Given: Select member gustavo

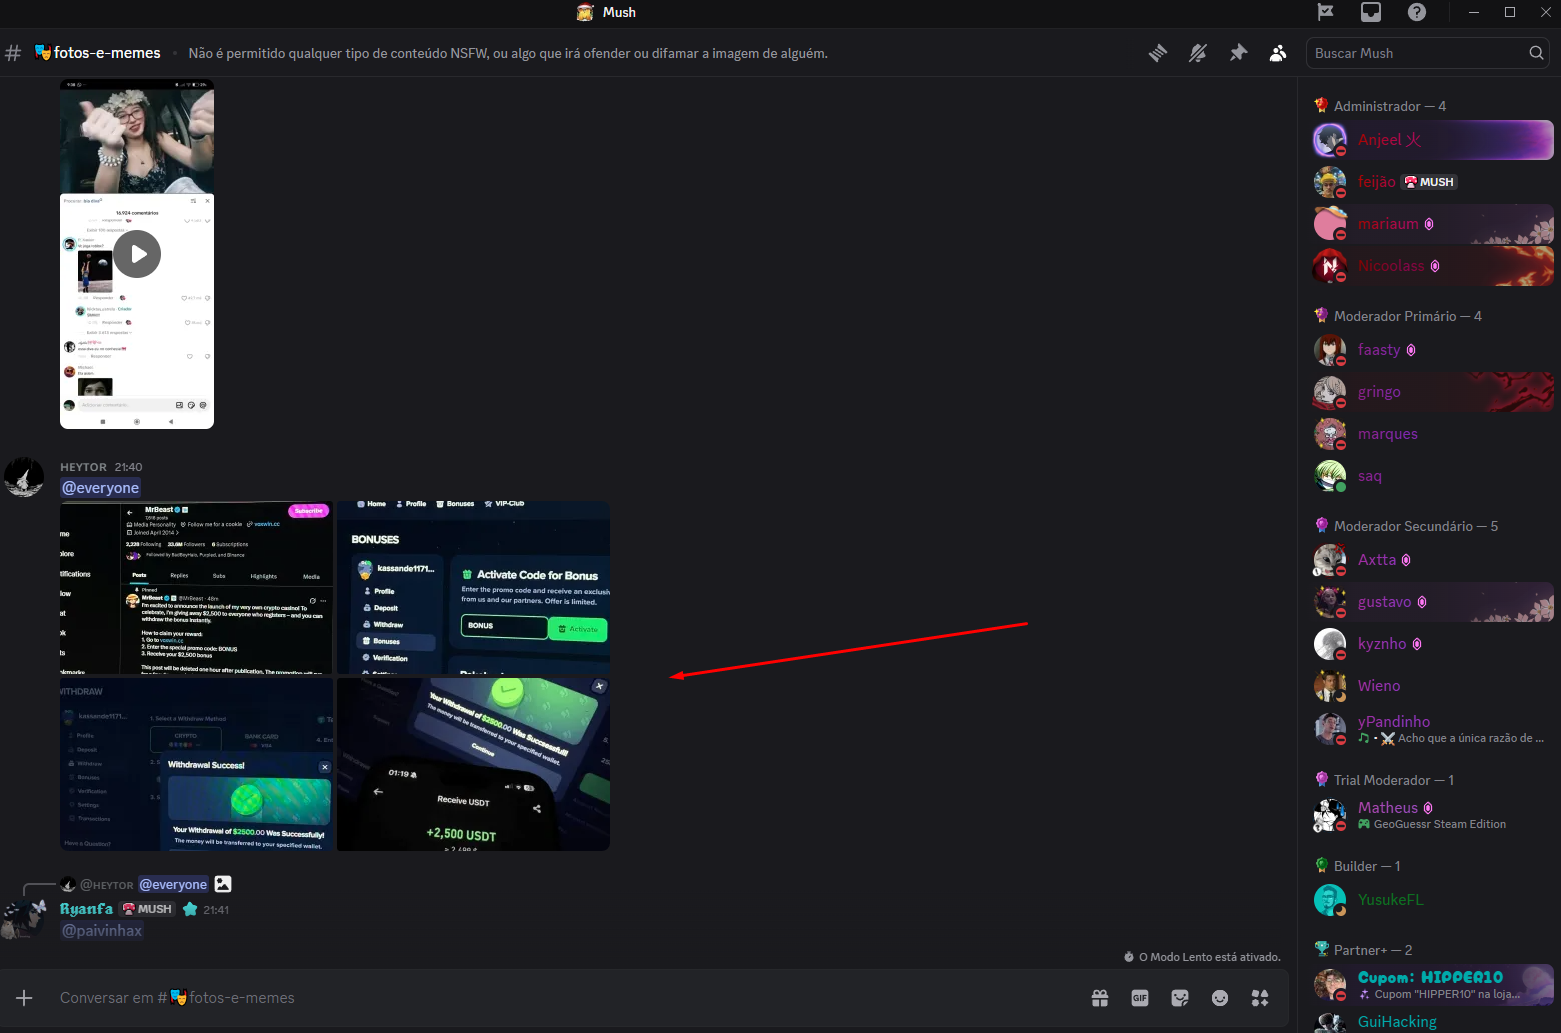Looking at the screenshot, I should tap(1432, 602).
